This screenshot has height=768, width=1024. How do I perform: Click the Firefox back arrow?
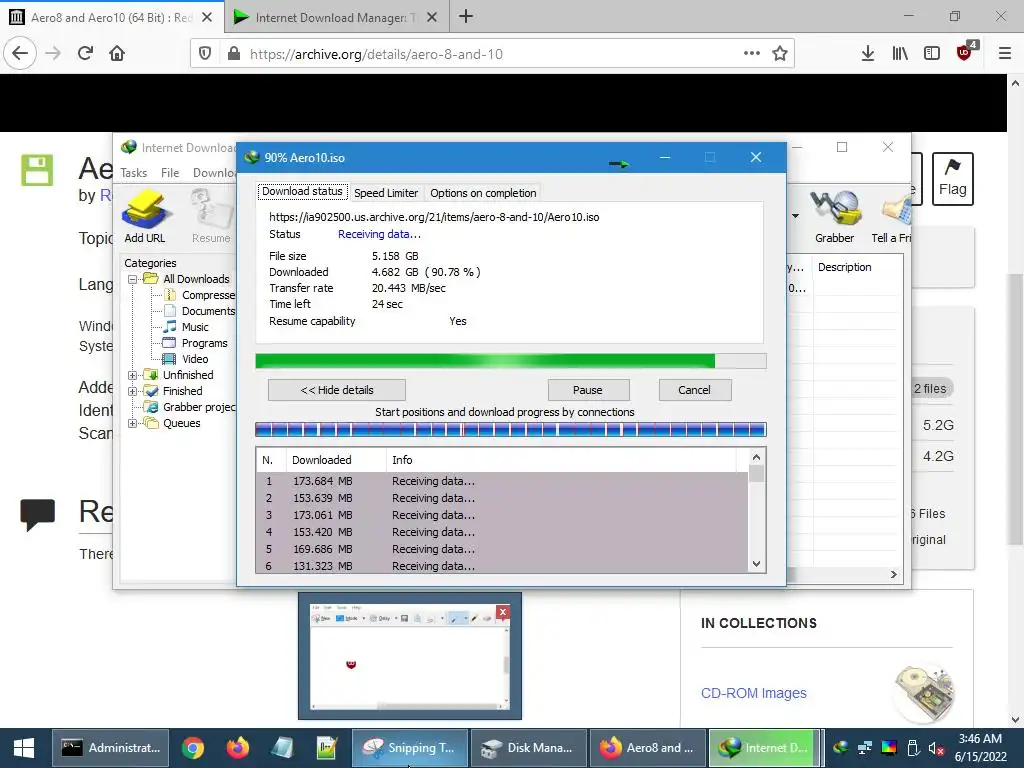click(20, 53)
